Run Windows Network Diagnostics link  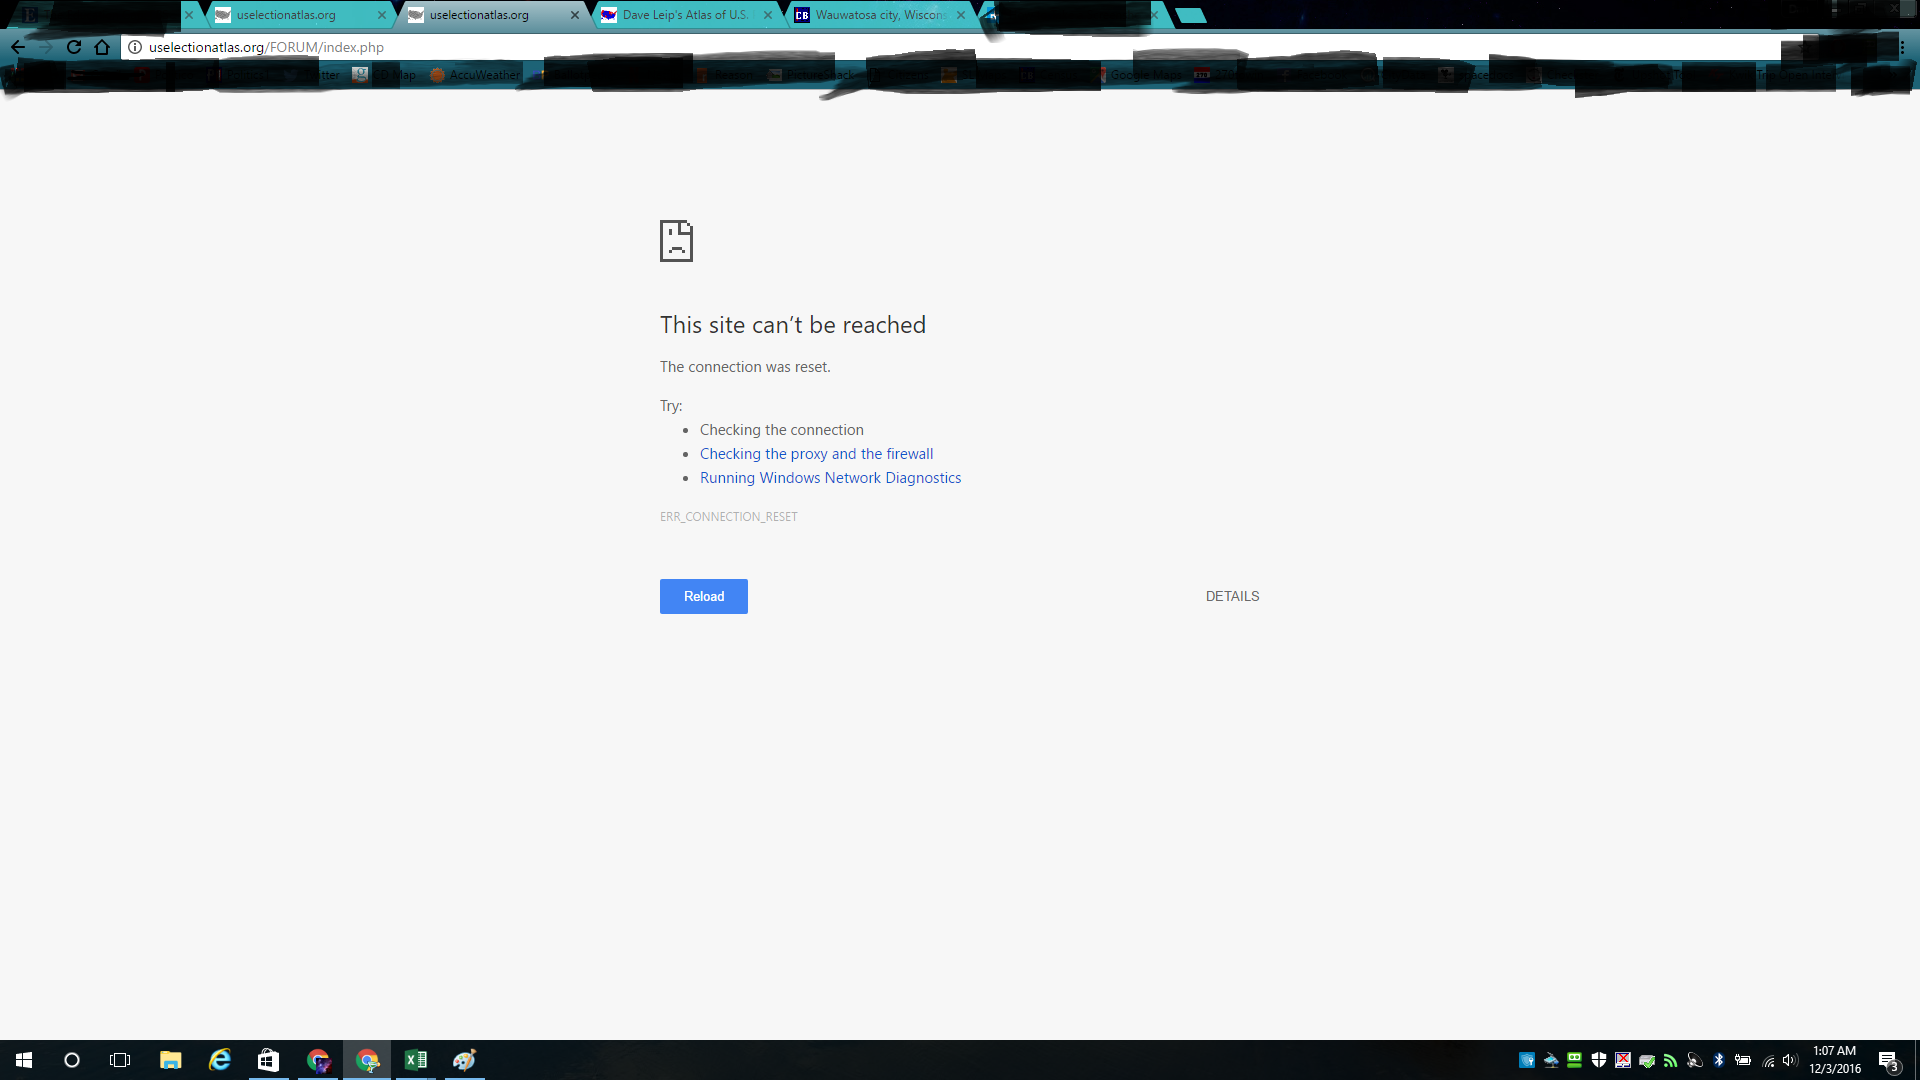point(830,478)
